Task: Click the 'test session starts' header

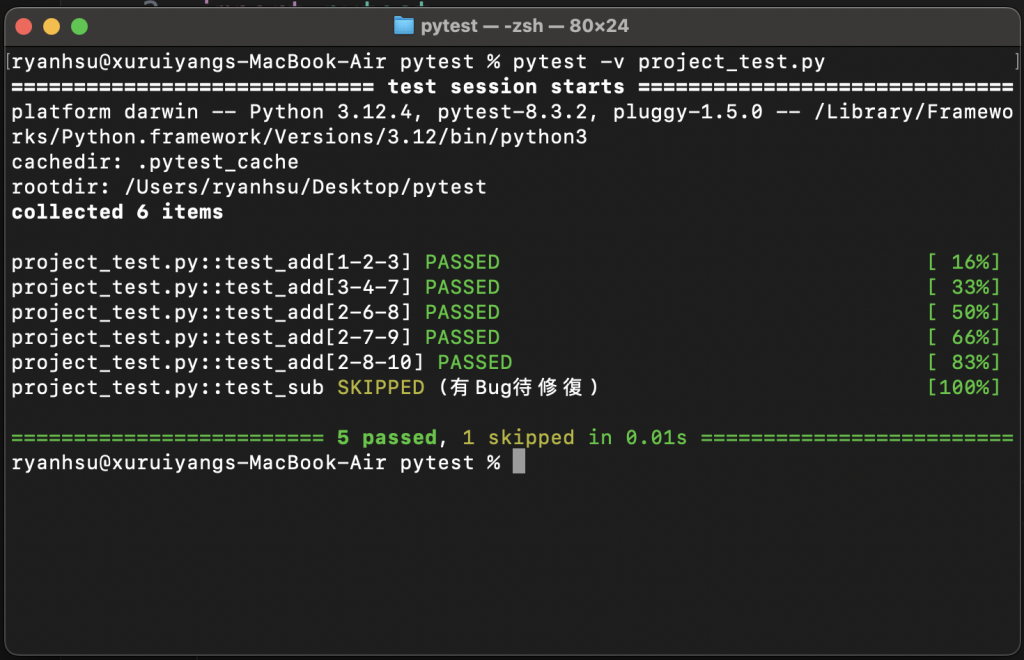Action: pos(506,87)
